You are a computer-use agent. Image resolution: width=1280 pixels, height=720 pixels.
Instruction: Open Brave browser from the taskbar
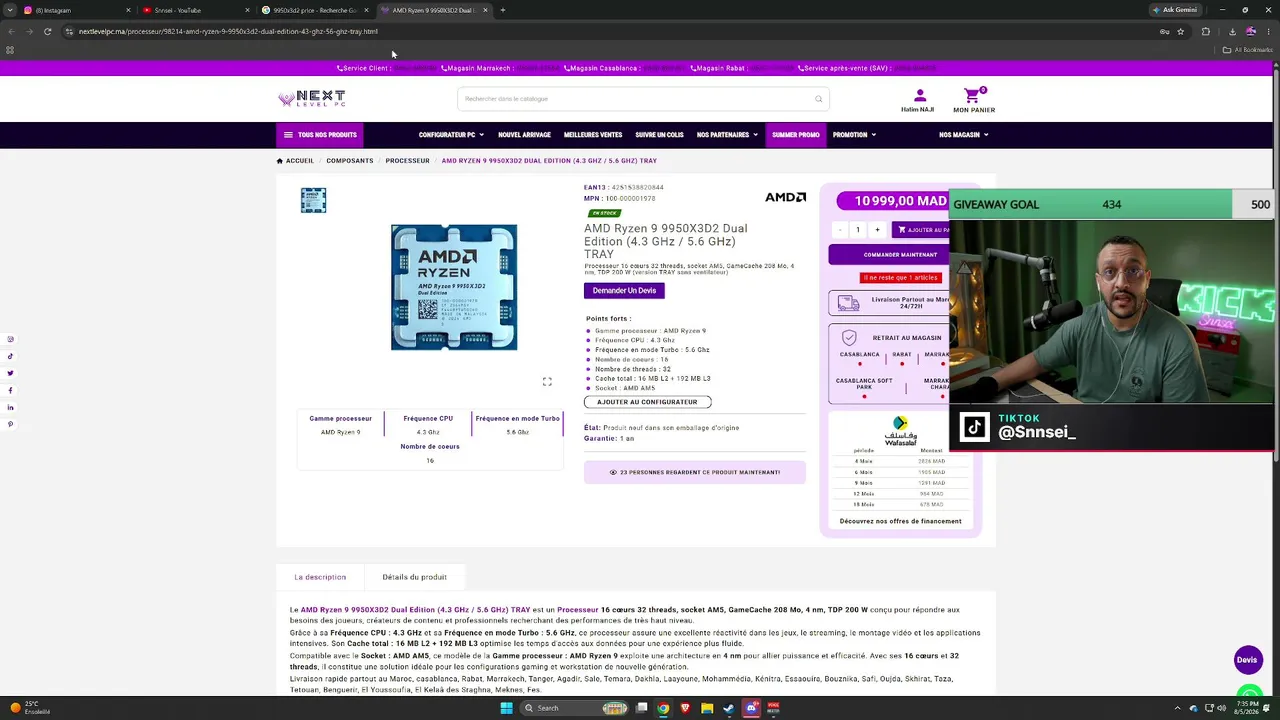[685, 708]
